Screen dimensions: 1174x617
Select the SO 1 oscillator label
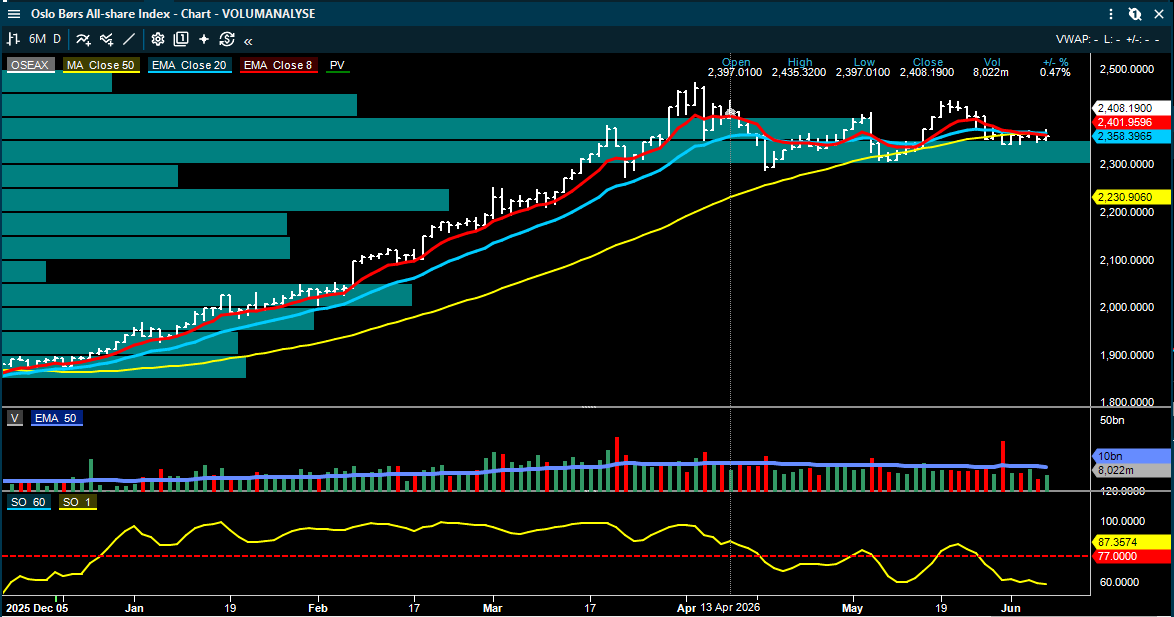[76, 502]
